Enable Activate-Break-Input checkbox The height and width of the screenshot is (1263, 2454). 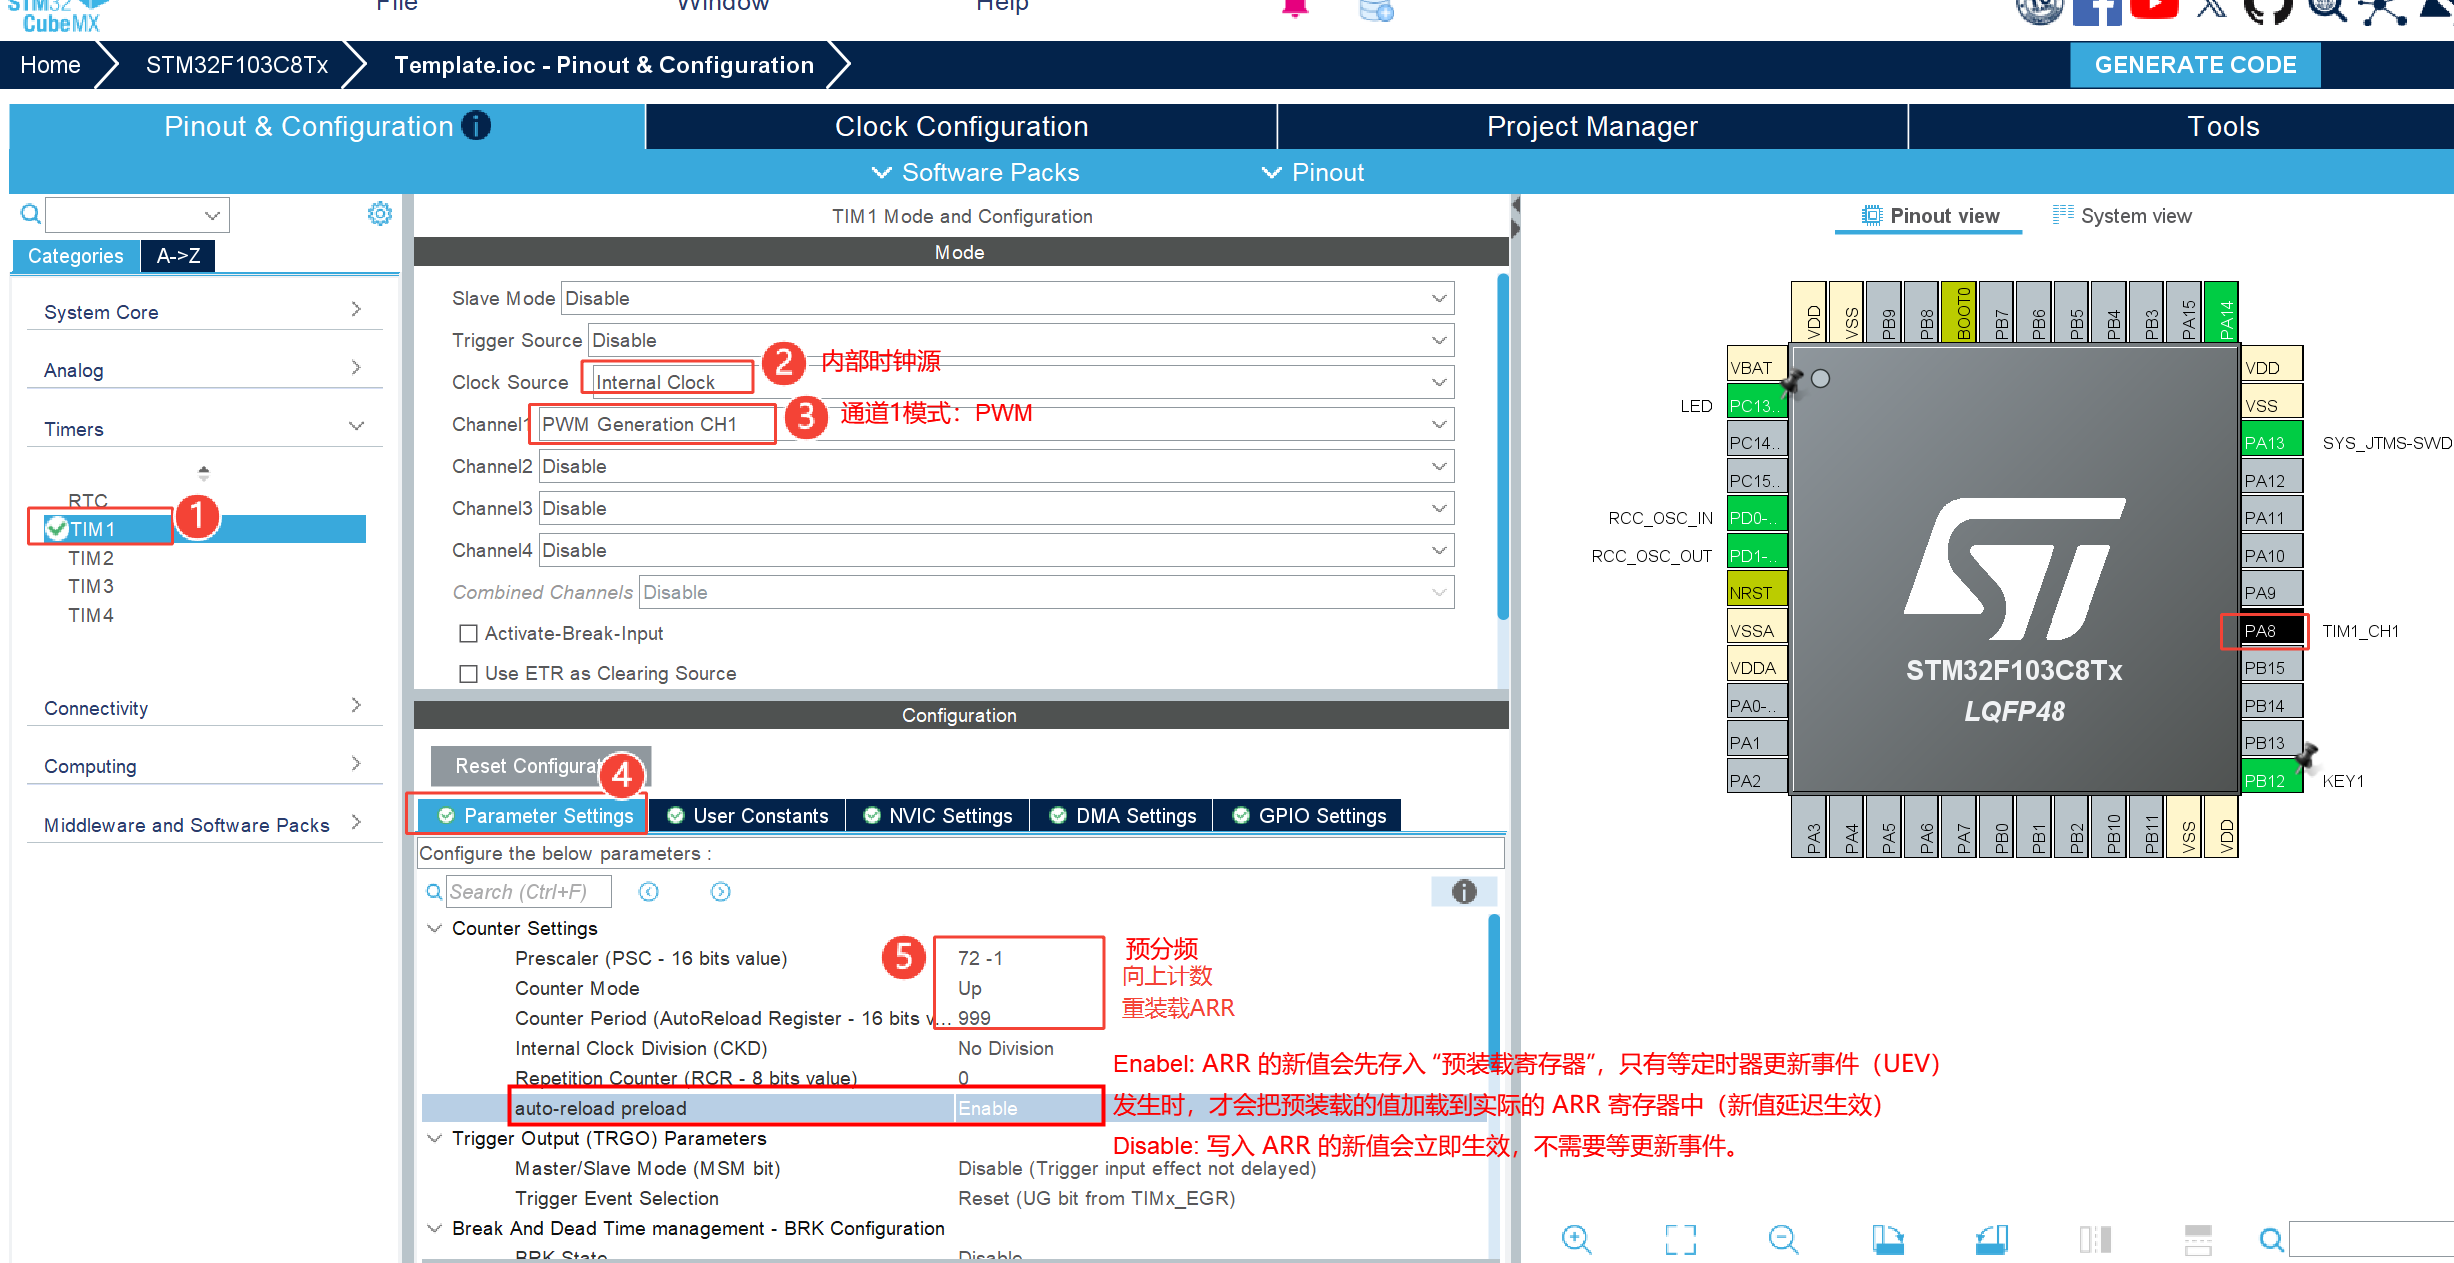[468, 634]
